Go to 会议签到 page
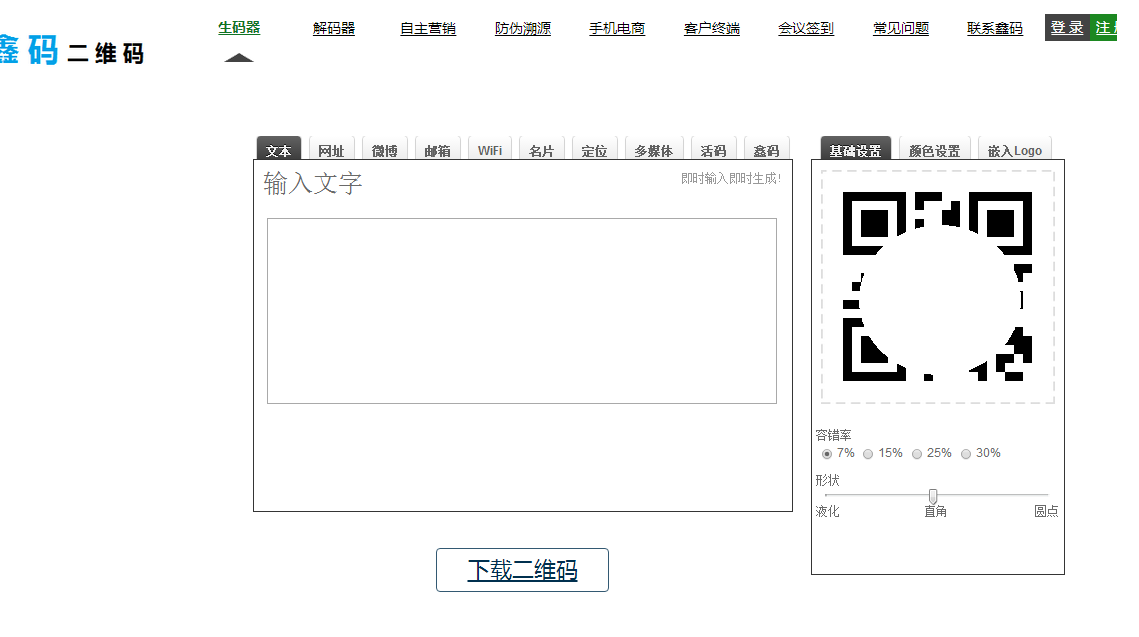This screenshot has width=1139, height=637. pyautogui.click(x=806, y=28)
